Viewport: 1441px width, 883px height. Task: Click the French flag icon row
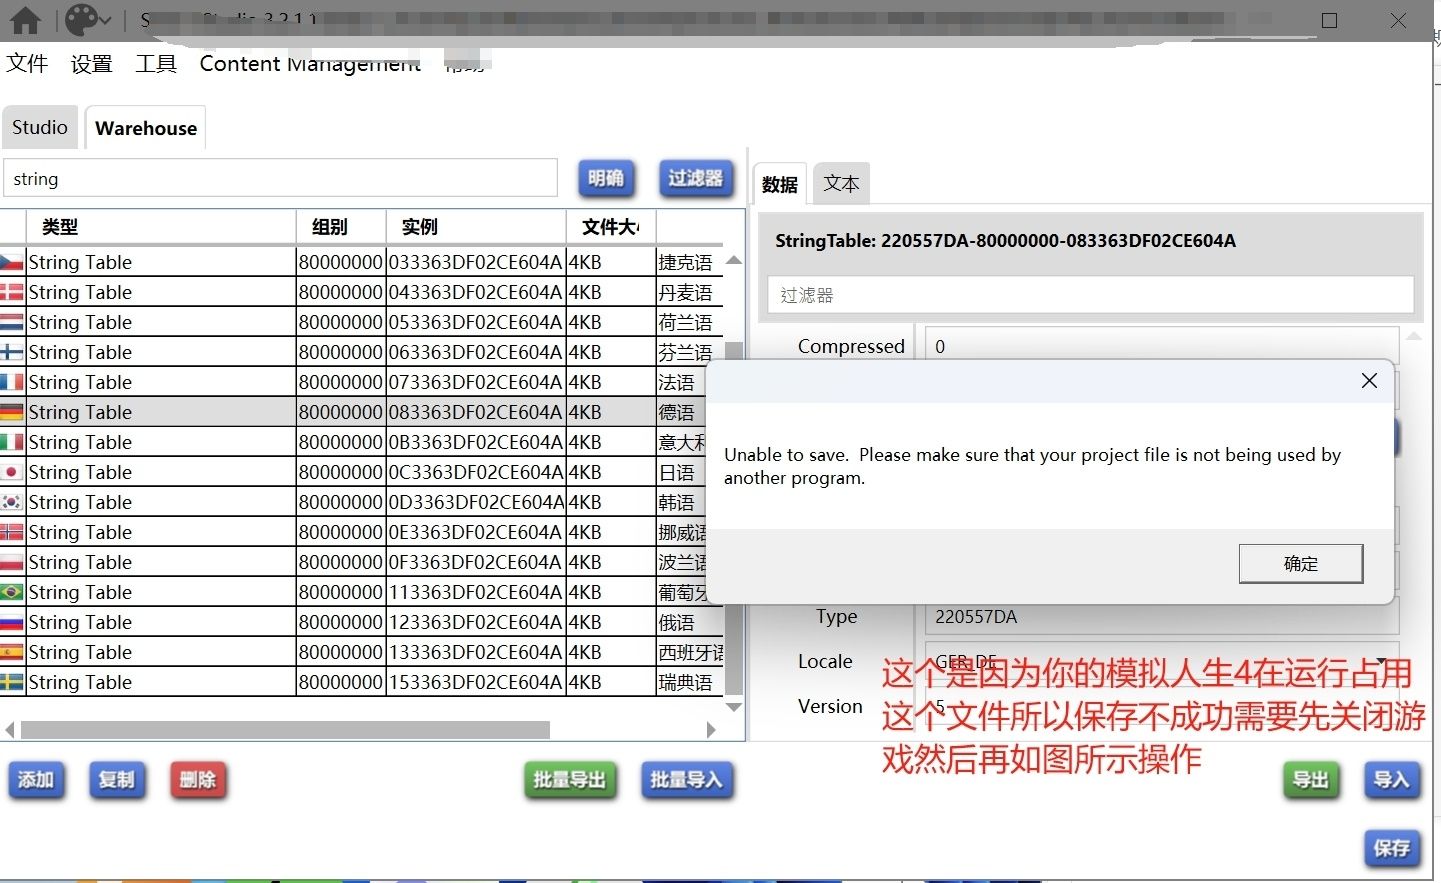(x=12, y=382)
